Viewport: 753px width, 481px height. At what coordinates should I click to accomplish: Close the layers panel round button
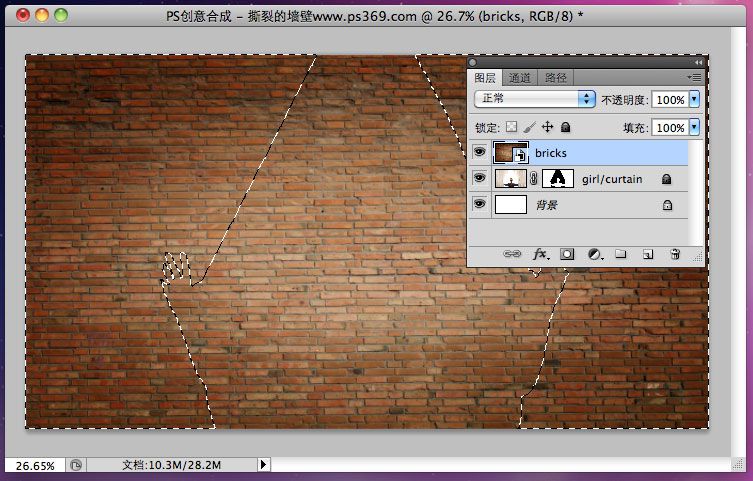point(473,62)
